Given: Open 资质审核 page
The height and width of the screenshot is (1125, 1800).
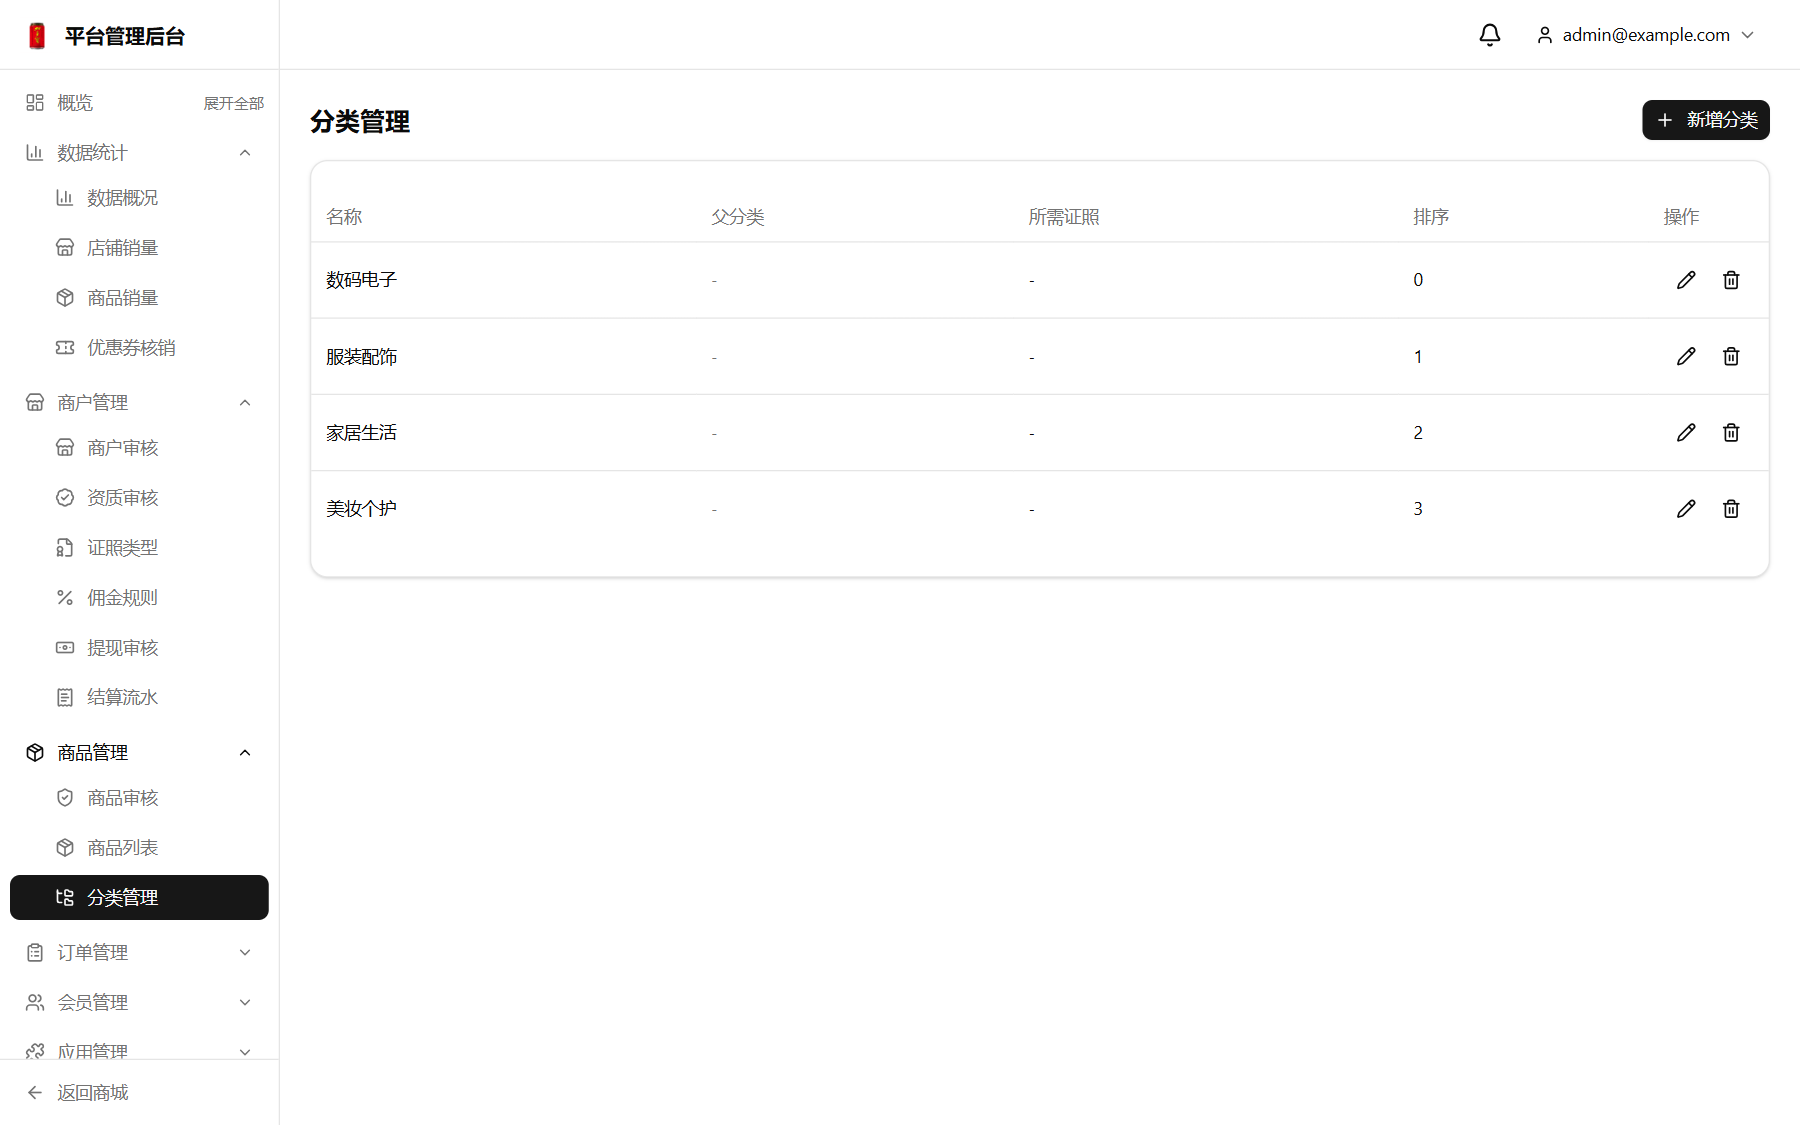Looking at the screenshot, I should pyautogui.click(x=139, y=498).
